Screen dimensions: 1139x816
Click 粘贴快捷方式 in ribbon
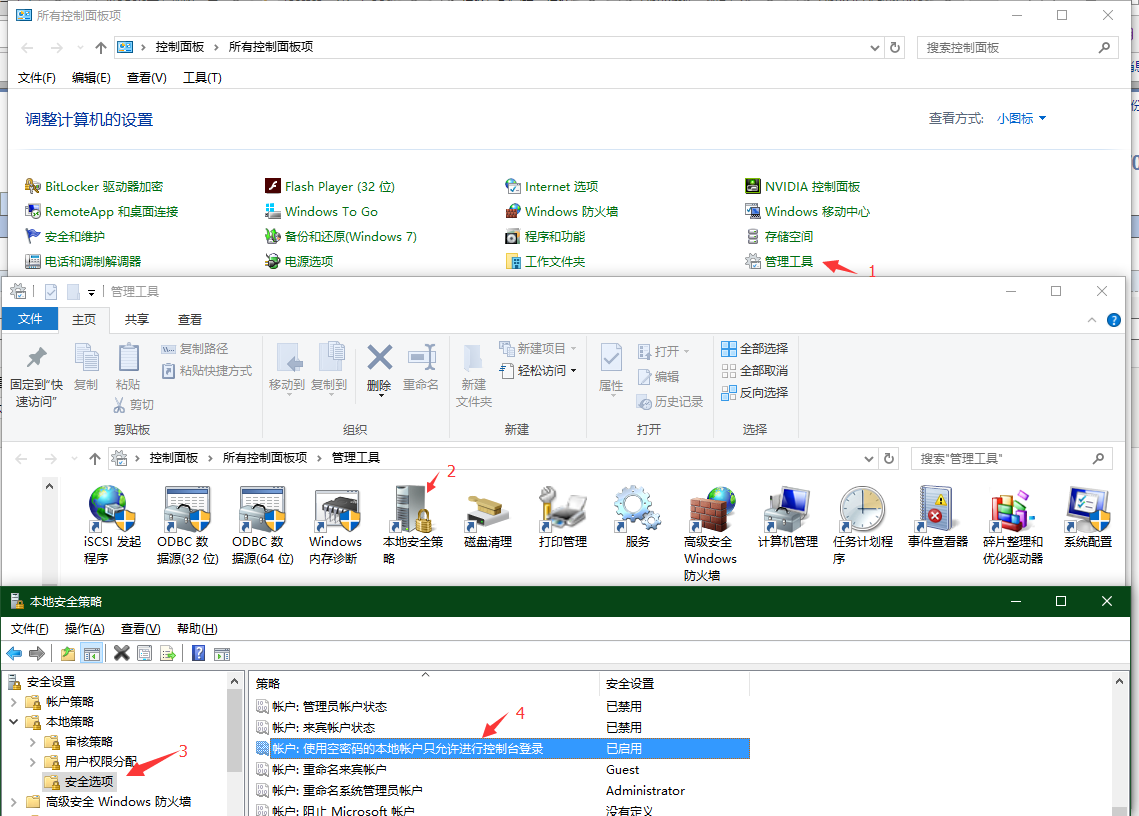pyautogui.click(x=206, y=371)
